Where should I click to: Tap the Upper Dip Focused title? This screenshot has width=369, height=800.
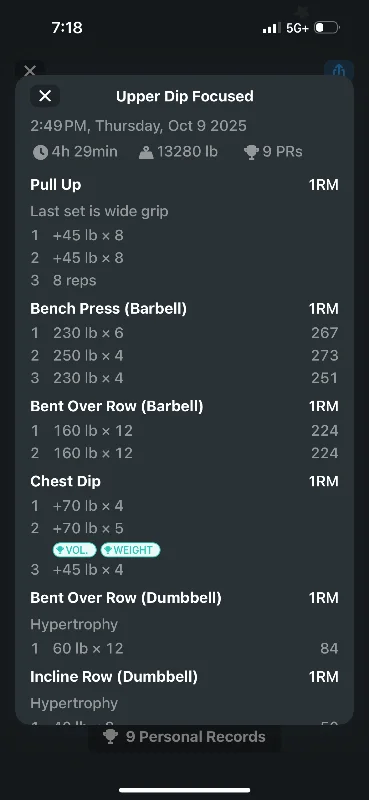pos(185,96)
